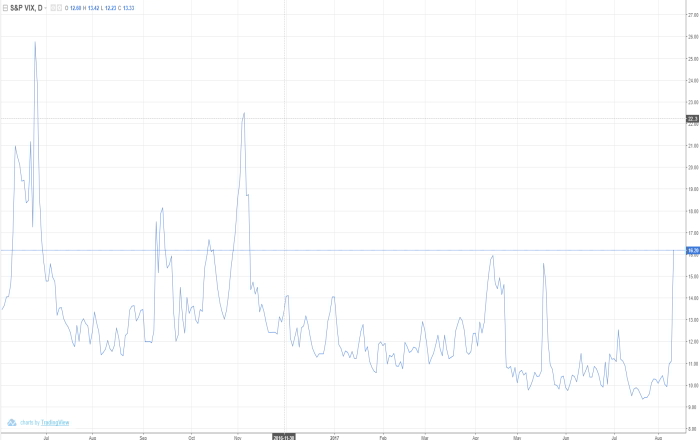Viewport: 700px width, 440px height.
Task: Click the Sep label on time axis
Action: point(143,438)
